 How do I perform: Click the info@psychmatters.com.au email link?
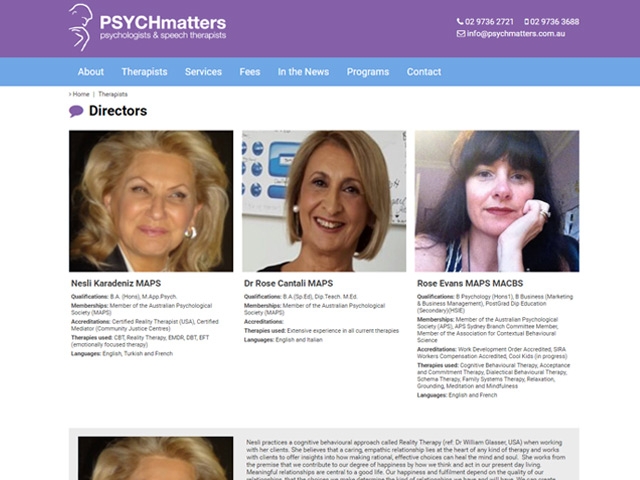click(x=516, y=33)
